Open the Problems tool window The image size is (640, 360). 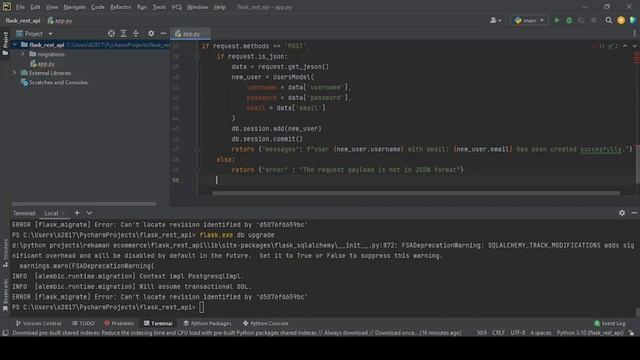pyautogui.click(x=119, y=323)
